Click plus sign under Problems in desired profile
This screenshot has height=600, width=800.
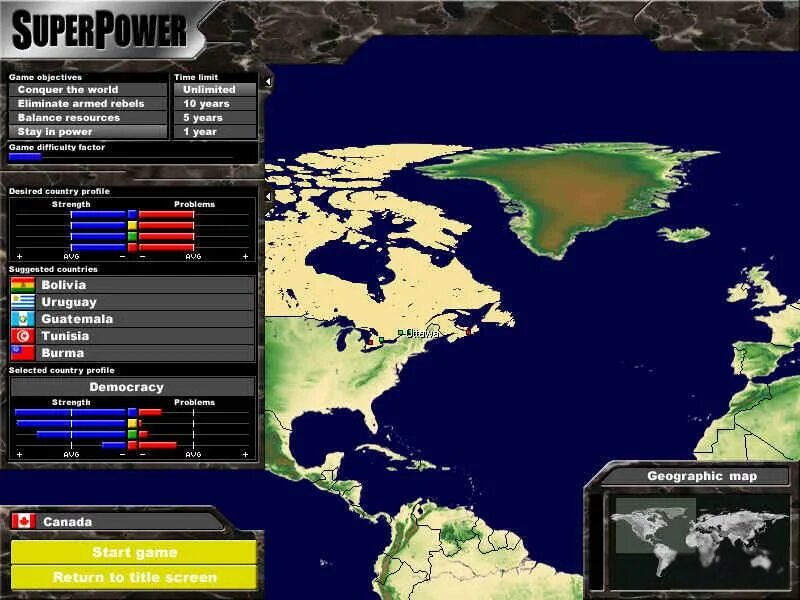coord(245,256)
